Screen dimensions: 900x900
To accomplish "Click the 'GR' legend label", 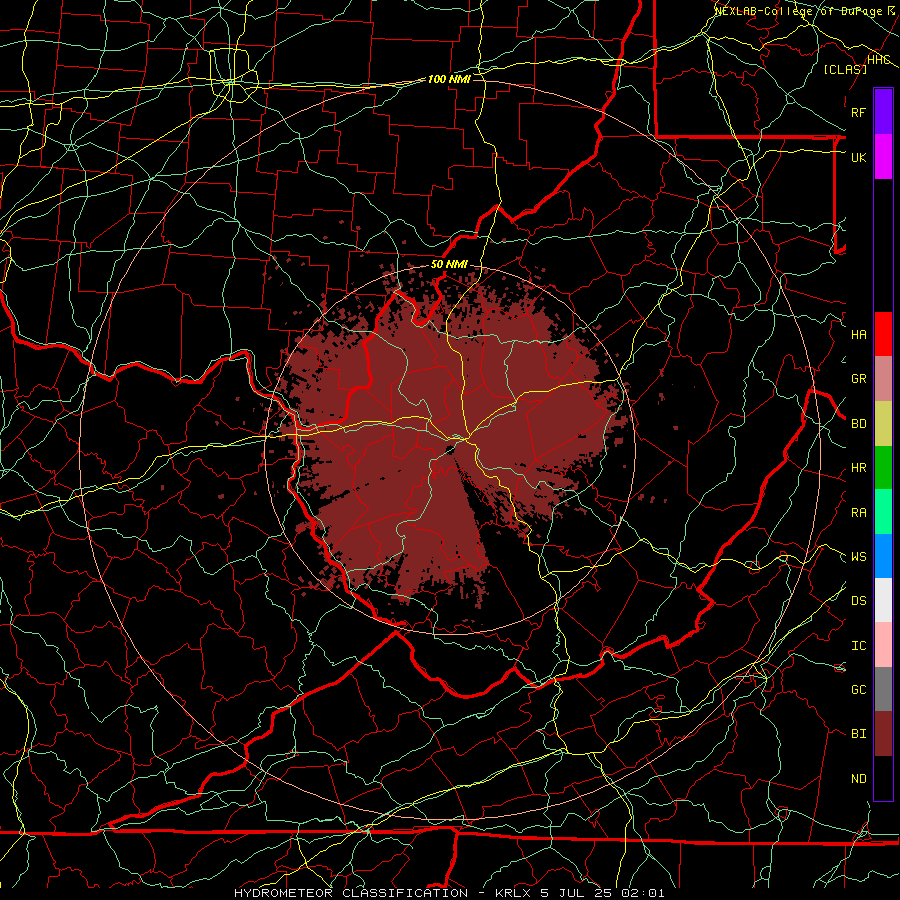I will (x=859, y=379).
